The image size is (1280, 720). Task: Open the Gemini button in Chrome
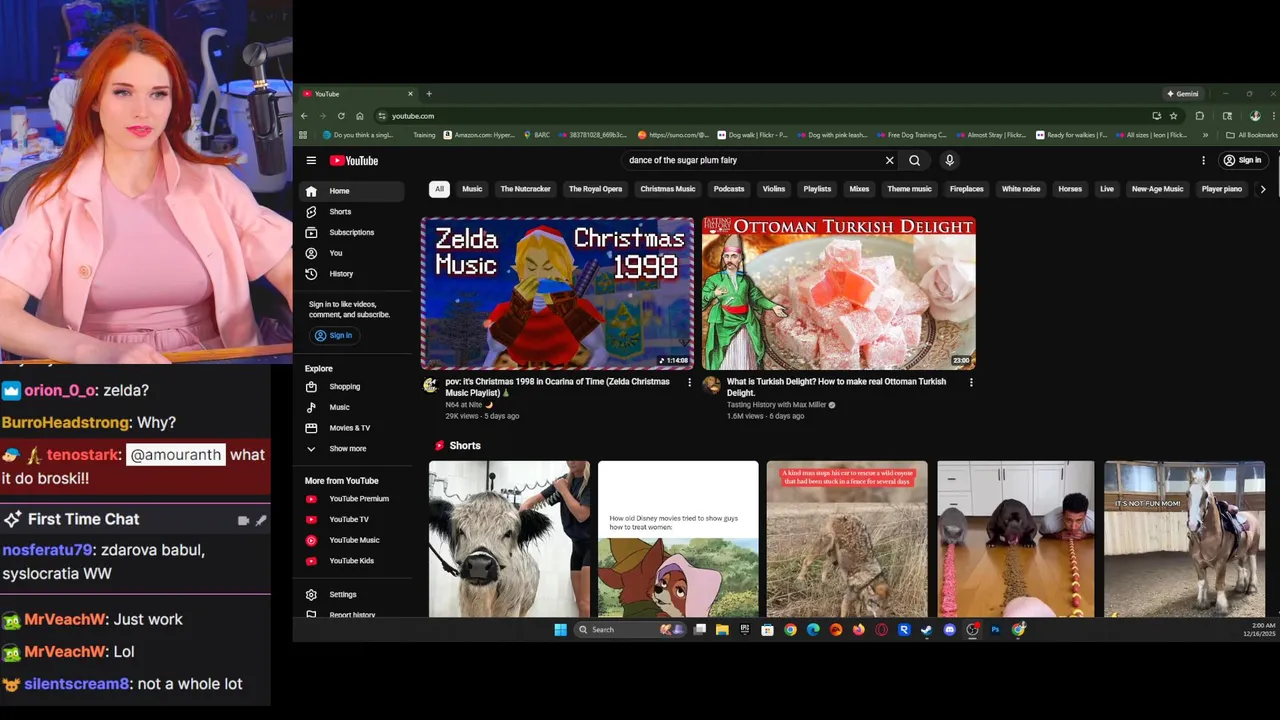click(1182, 94)
